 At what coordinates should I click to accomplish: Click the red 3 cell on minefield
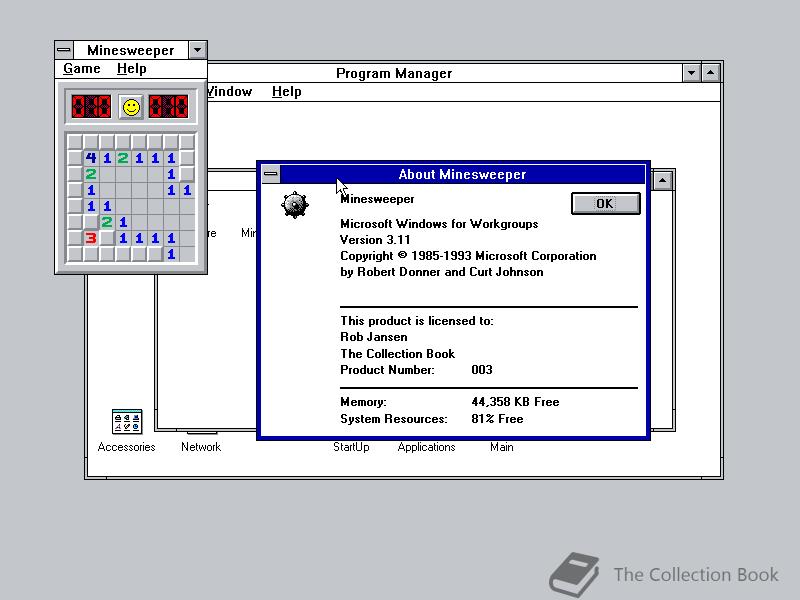tap(91, 238)
